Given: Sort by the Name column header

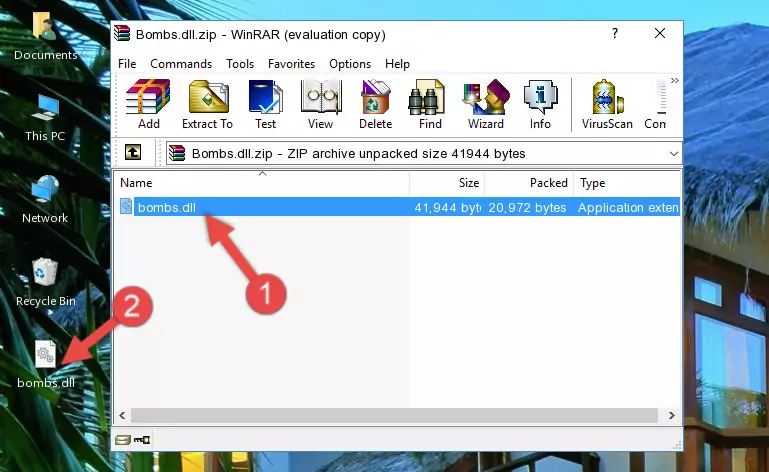Looking at the screenshot, I should click(262, 183).
